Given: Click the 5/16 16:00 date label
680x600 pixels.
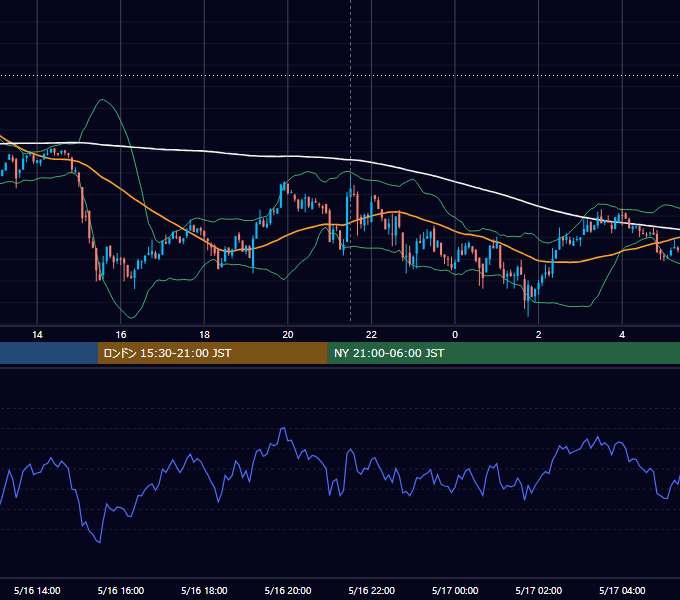Looking at the screenshot, I should click(x=121, y=590).
